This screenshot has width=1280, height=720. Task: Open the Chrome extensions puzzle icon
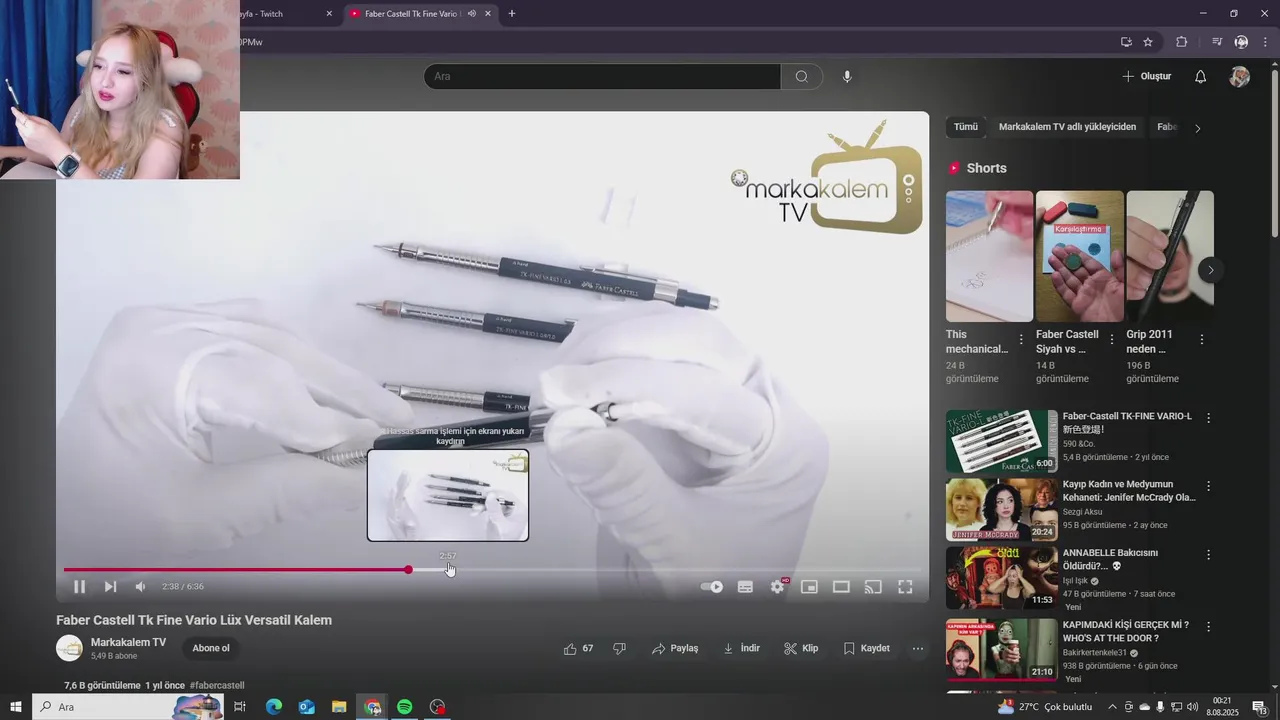(1182, 42)
